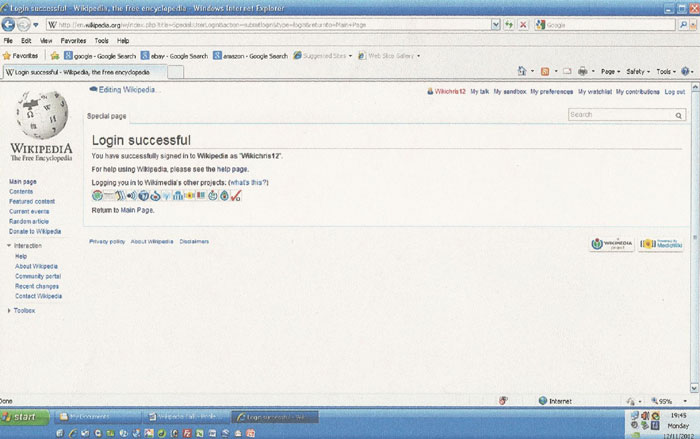Expand the Toolbox sidebar section
Screen dimensions: 700x439
pyautogui.click(x=9, y=311)
